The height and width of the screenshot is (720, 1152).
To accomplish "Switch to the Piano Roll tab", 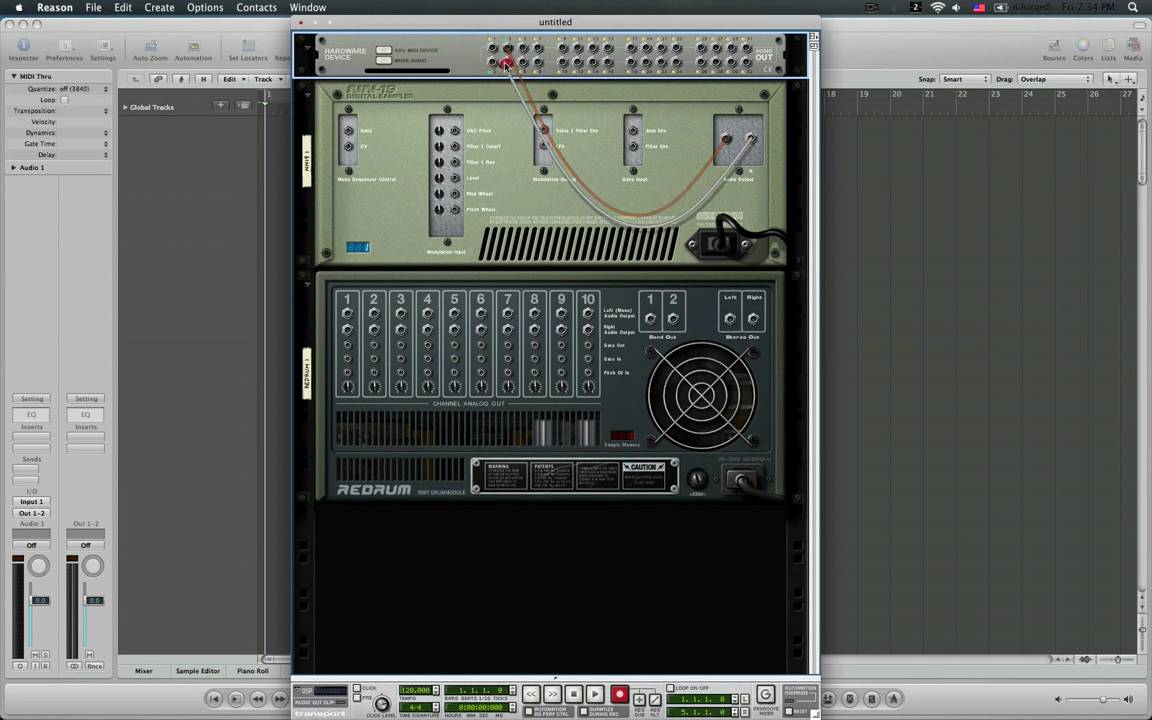I will point(253,671).
